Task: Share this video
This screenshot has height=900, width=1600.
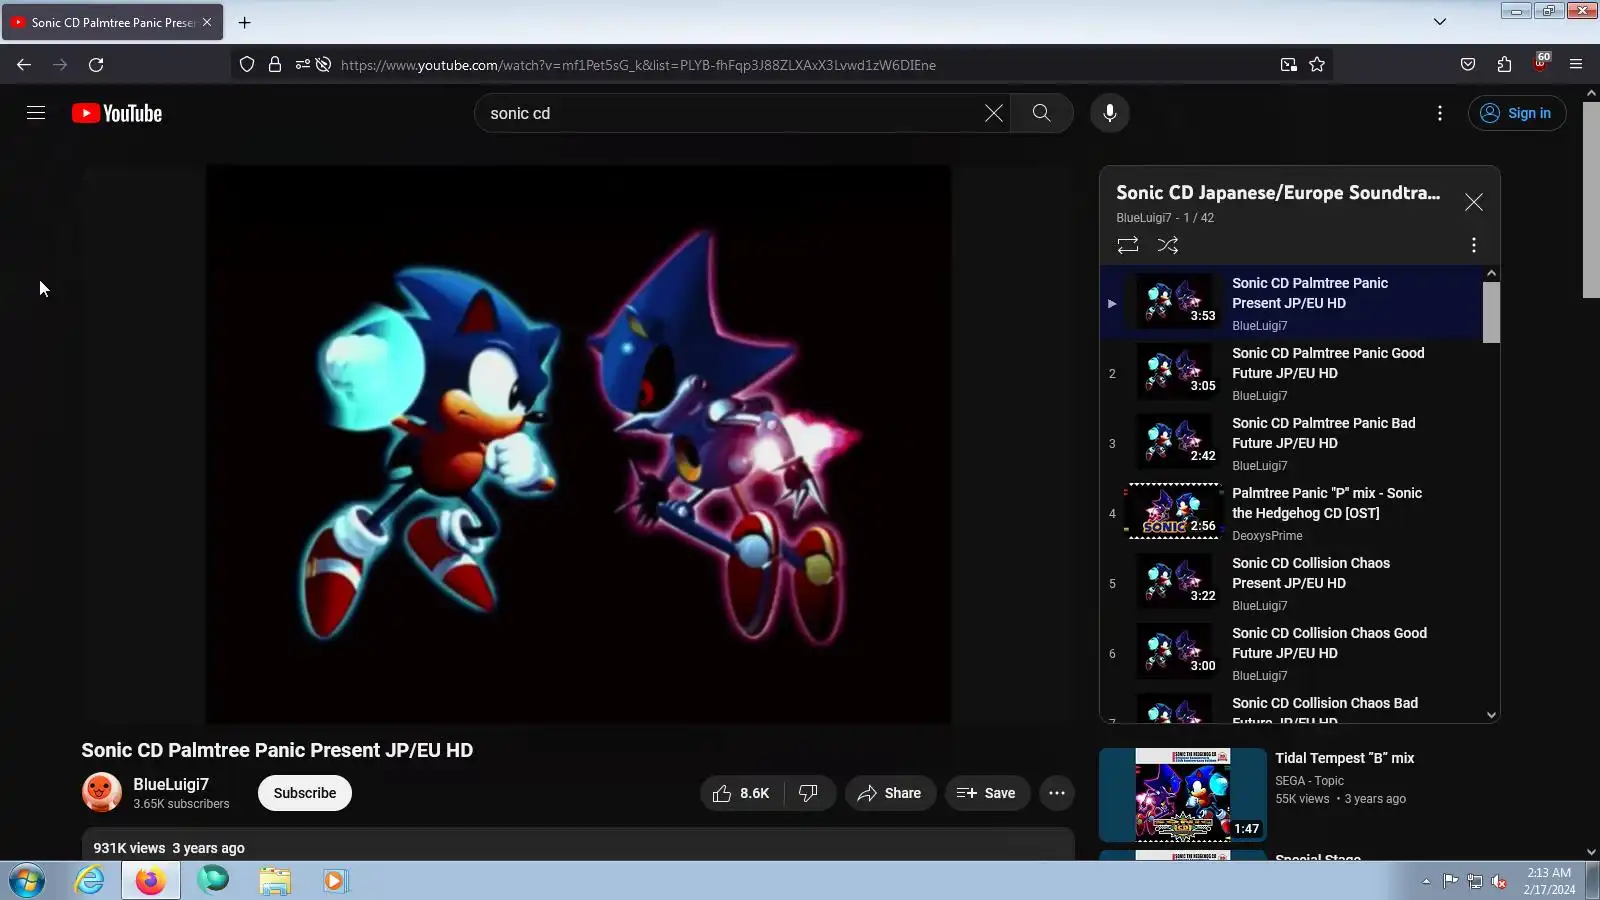Action: point(890,793)
